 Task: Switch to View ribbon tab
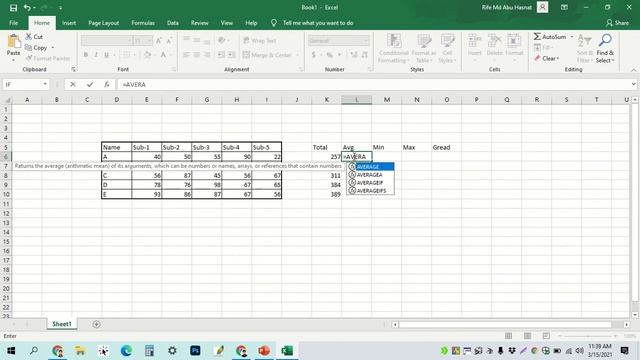[x=227, y=23]
